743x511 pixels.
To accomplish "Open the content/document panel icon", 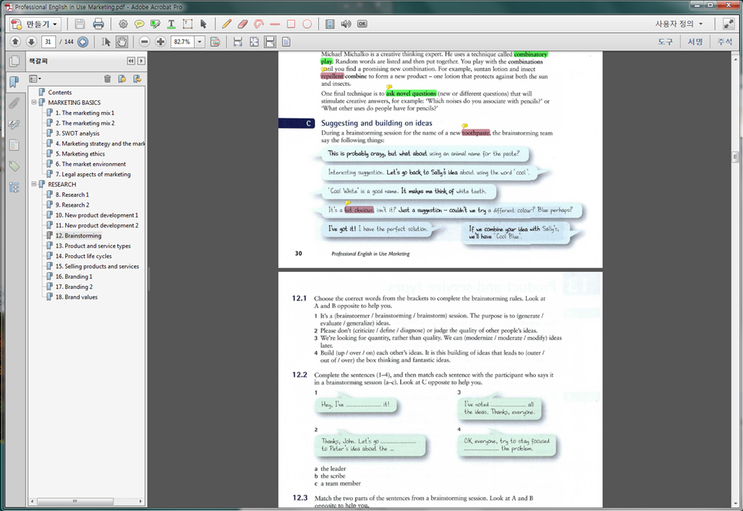I will [x=14, y=145].
